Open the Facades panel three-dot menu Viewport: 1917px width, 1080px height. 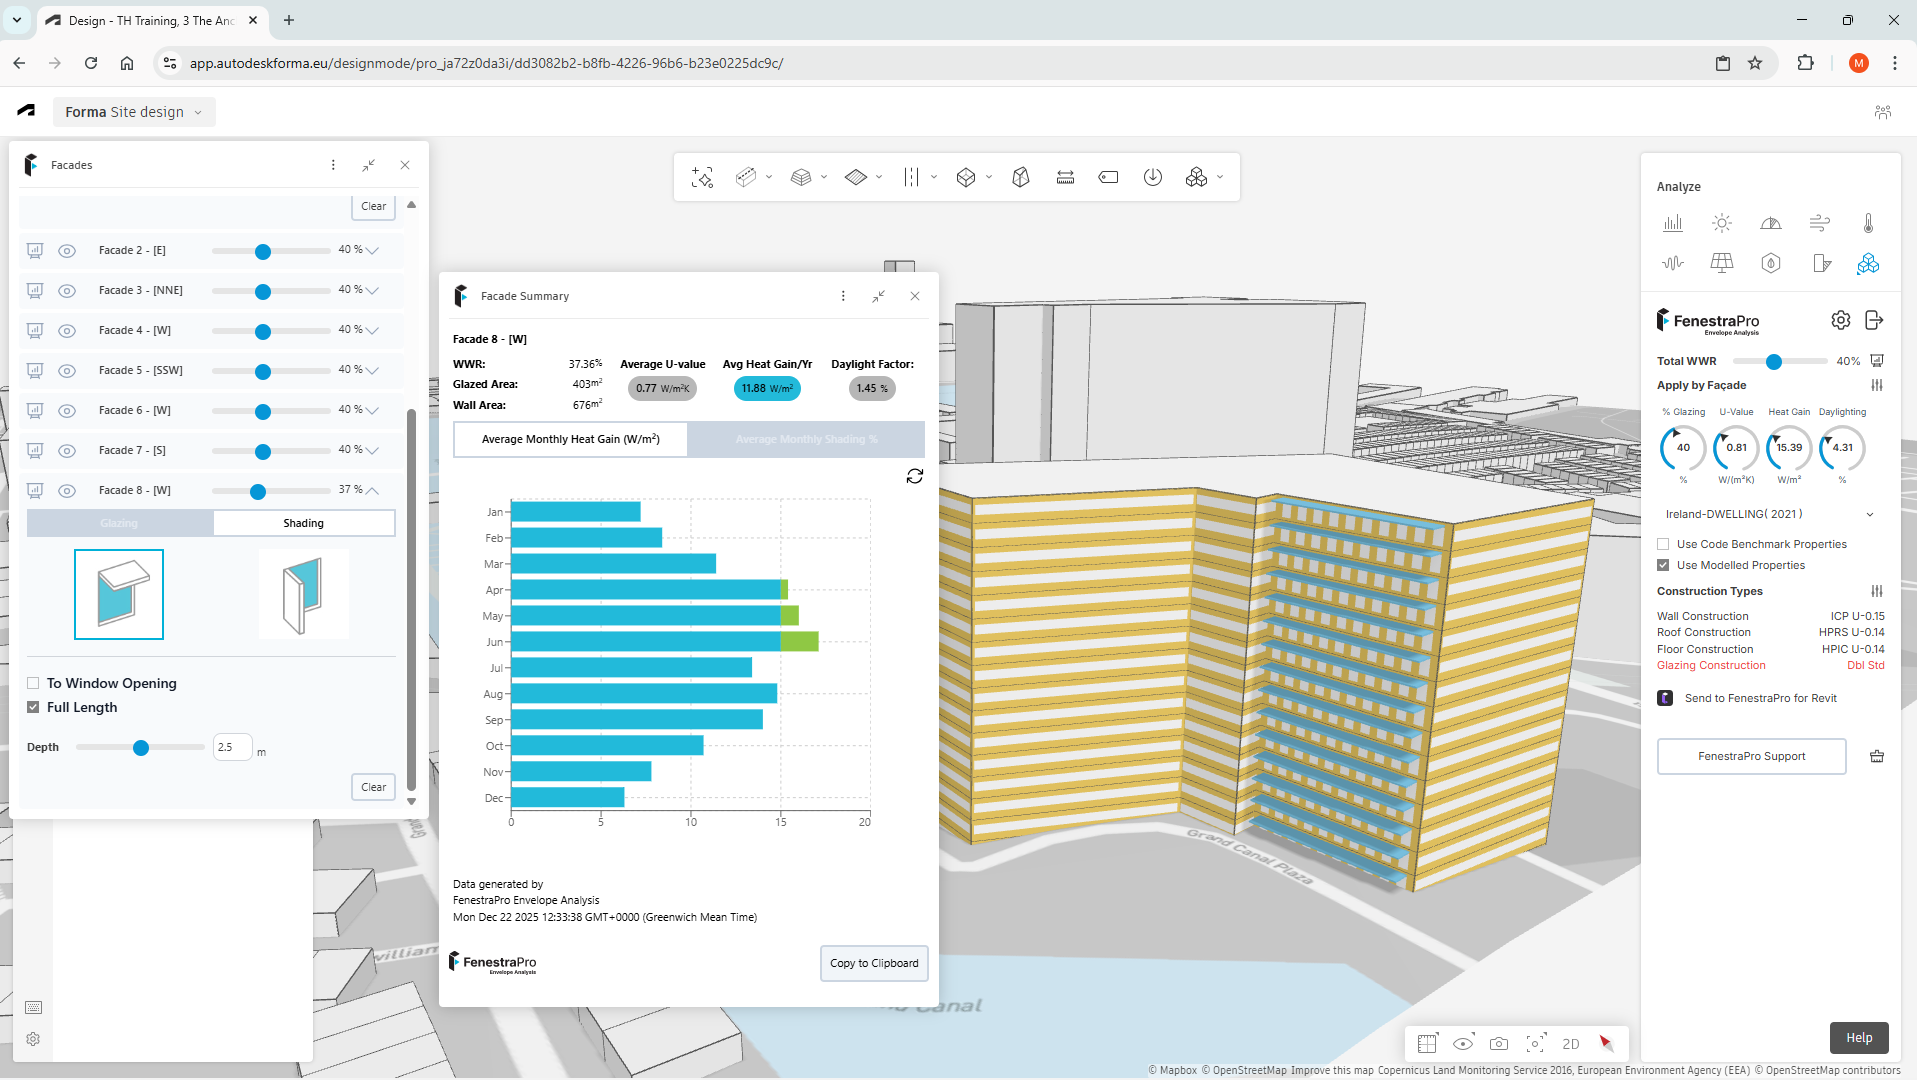point(333,165)
